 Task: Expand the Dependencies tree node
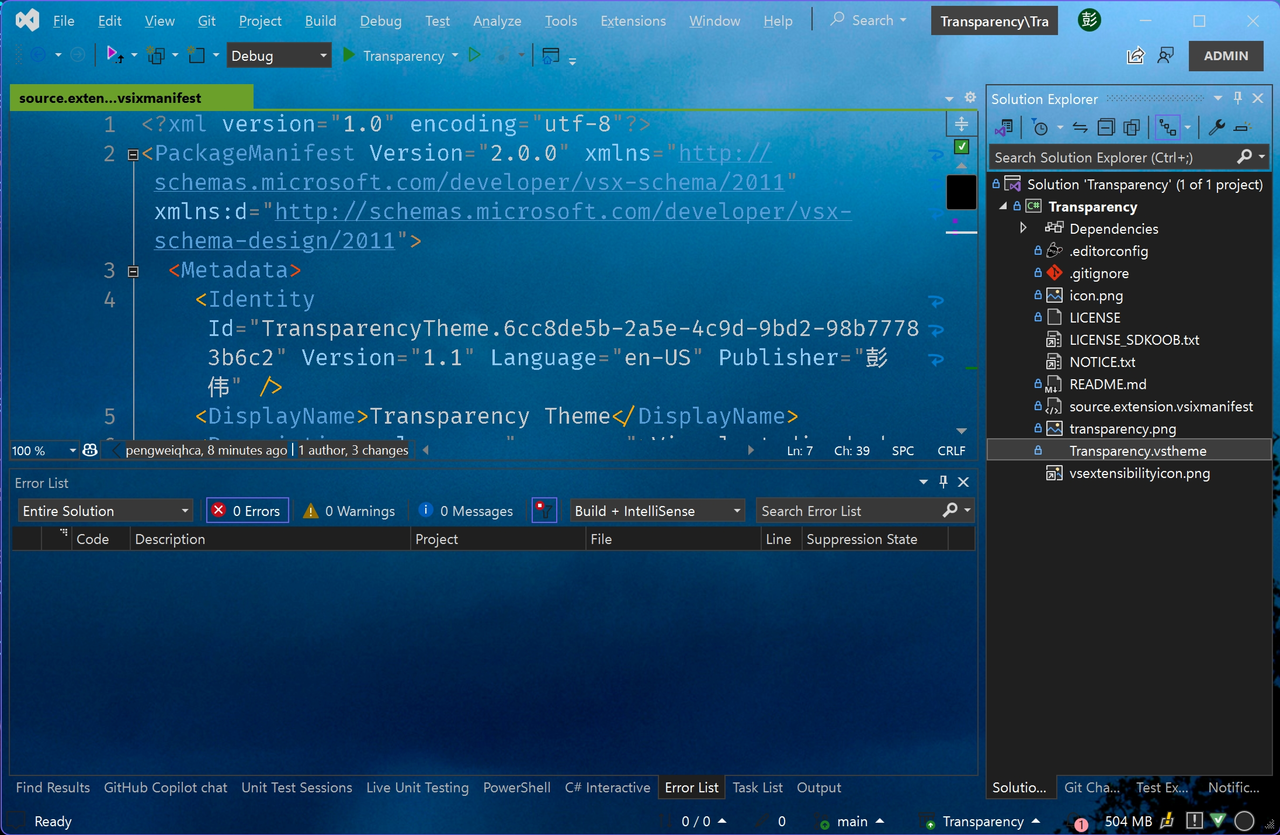coord(1023,228)
